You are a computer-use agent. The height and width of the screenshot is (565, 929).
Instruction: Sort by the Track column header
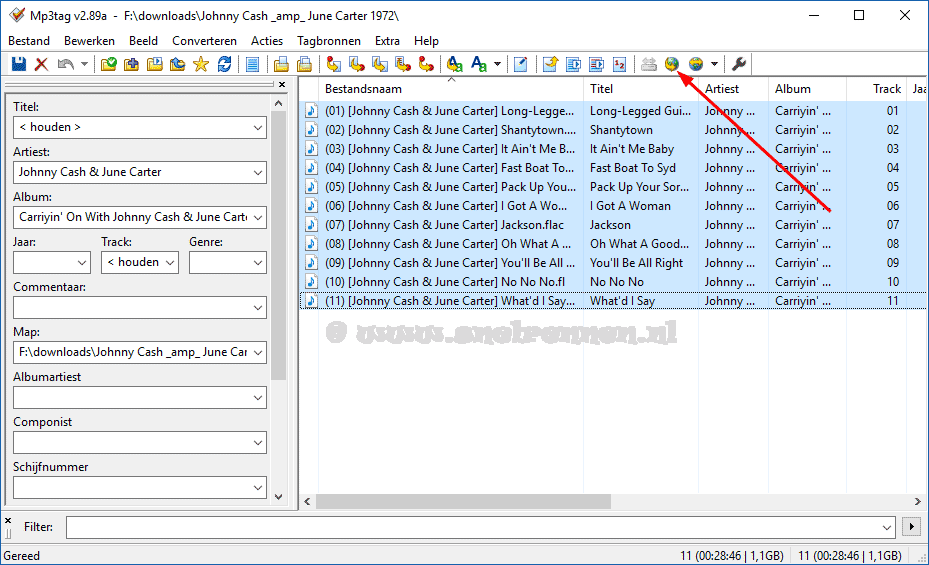pos(876,89)
